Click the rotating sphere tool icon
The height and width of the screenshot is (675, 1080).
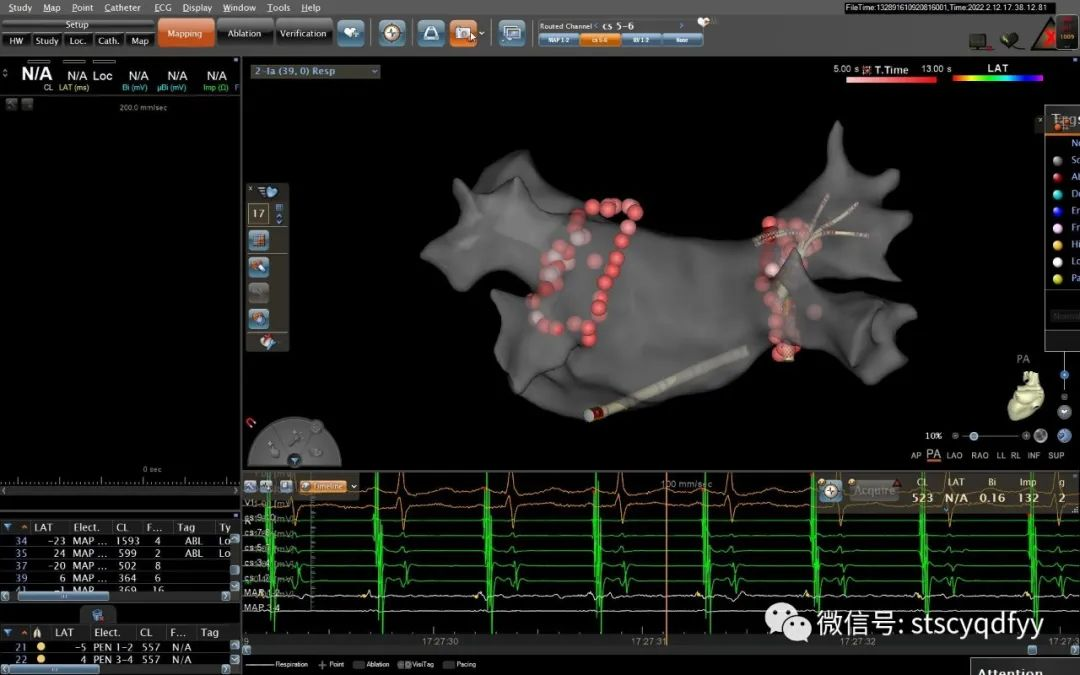point(259,319)
